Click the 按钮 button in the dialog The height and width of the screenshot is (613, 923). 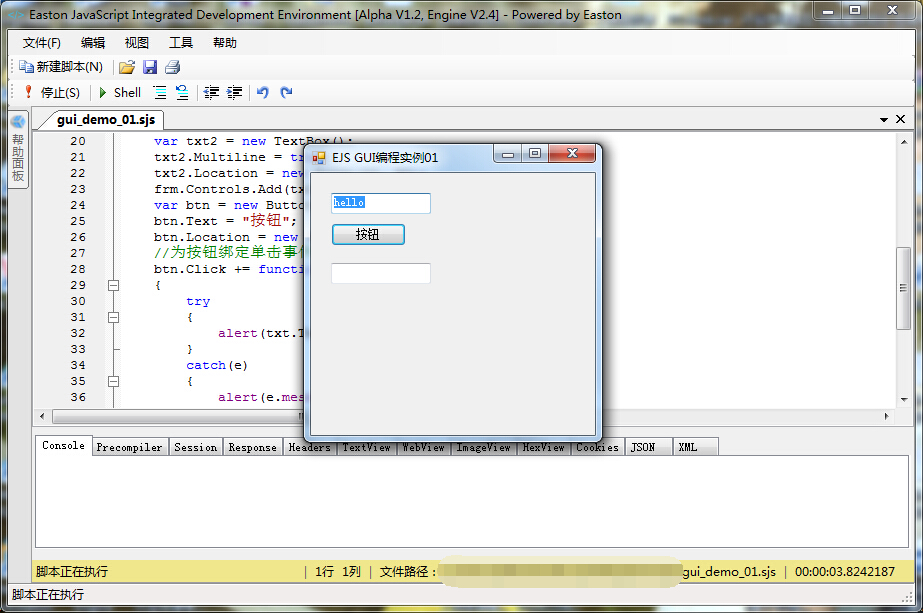[368, 234]
